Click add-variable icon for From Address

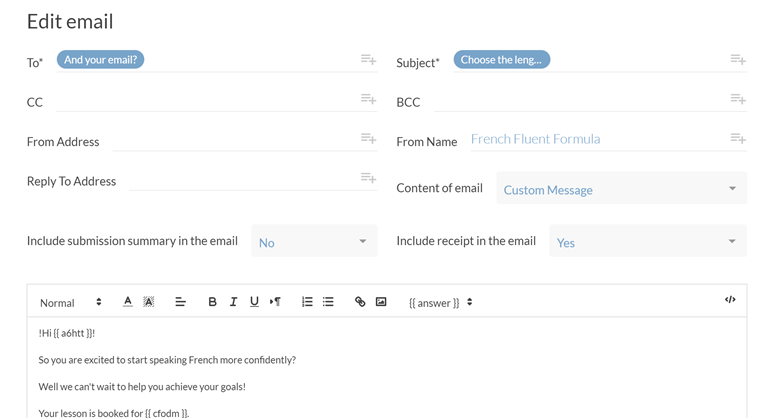point(368,139)
